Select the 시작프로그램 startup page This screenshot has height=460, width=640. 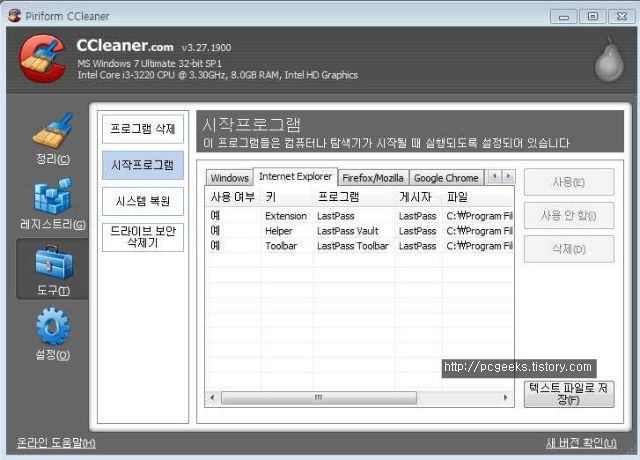pos(143,165)
